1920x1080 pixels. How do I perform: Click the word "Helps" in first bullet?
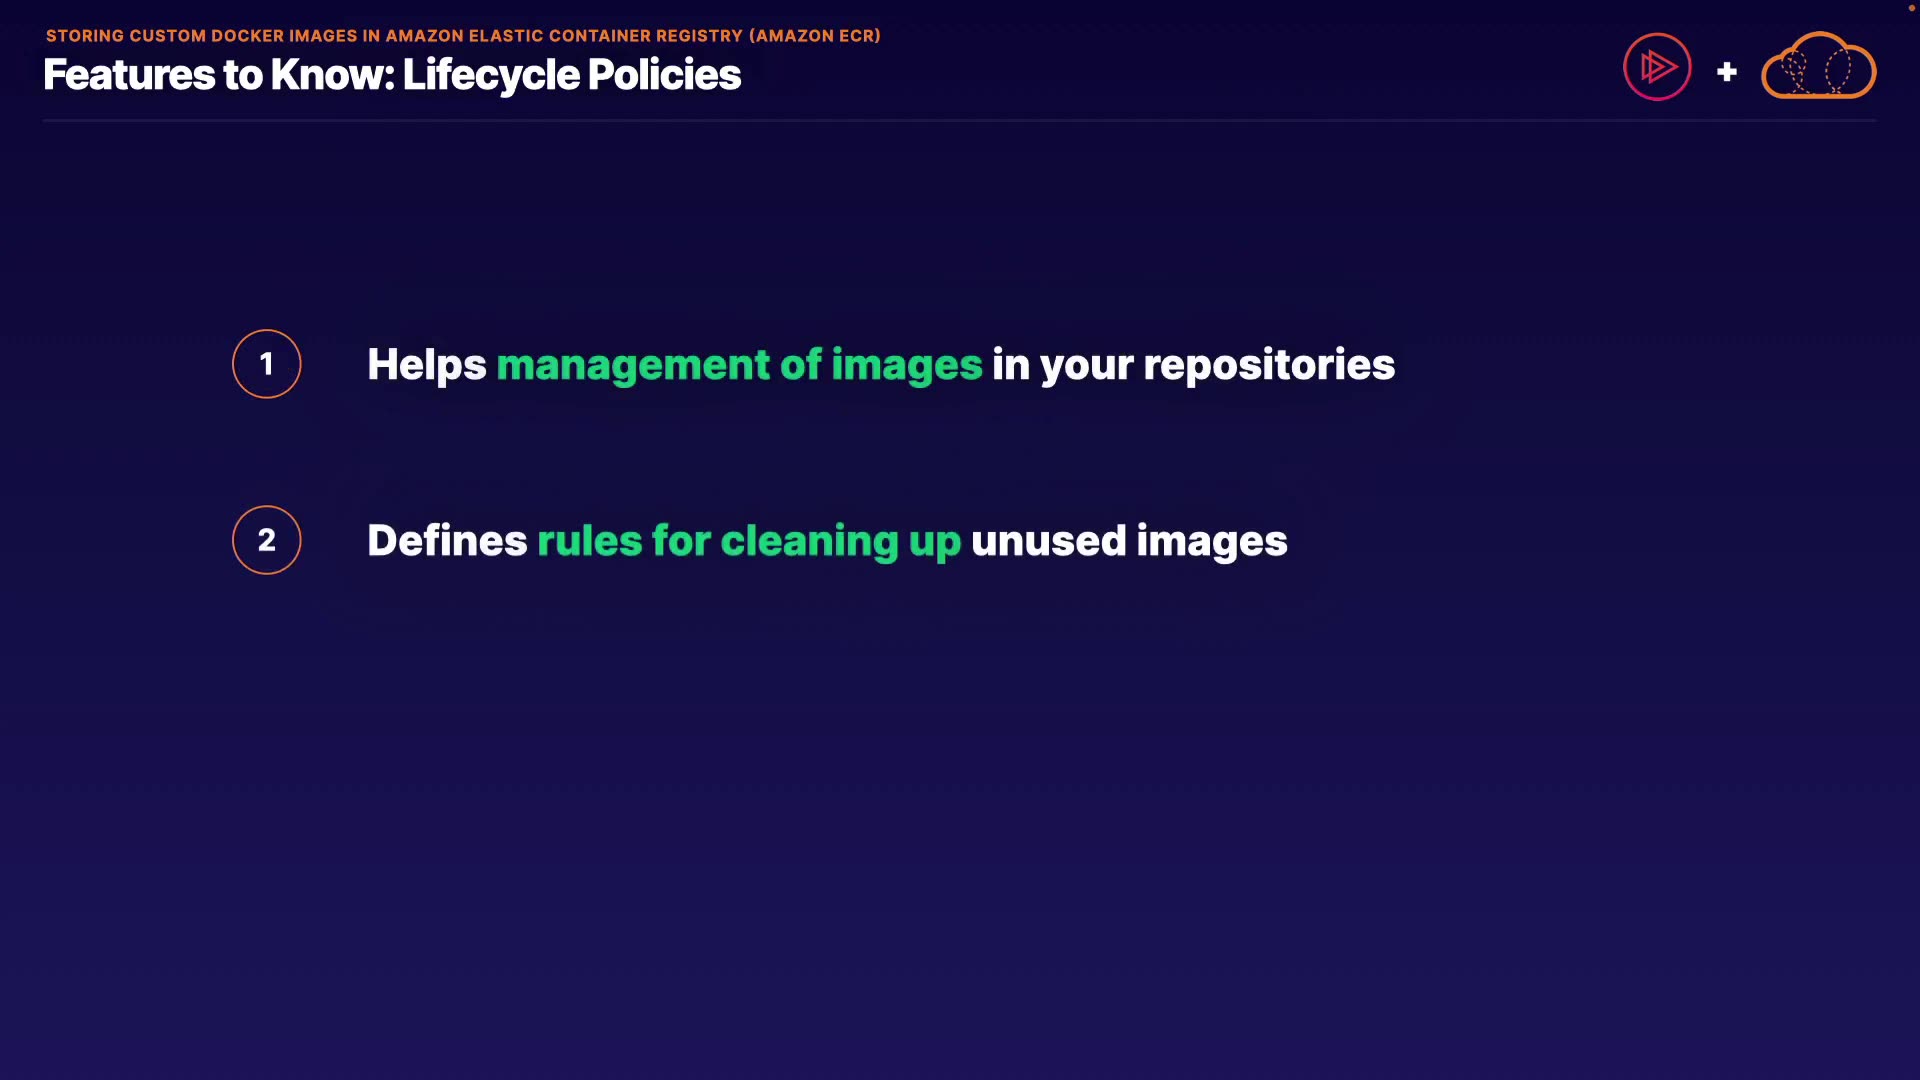tap(426, 365)
